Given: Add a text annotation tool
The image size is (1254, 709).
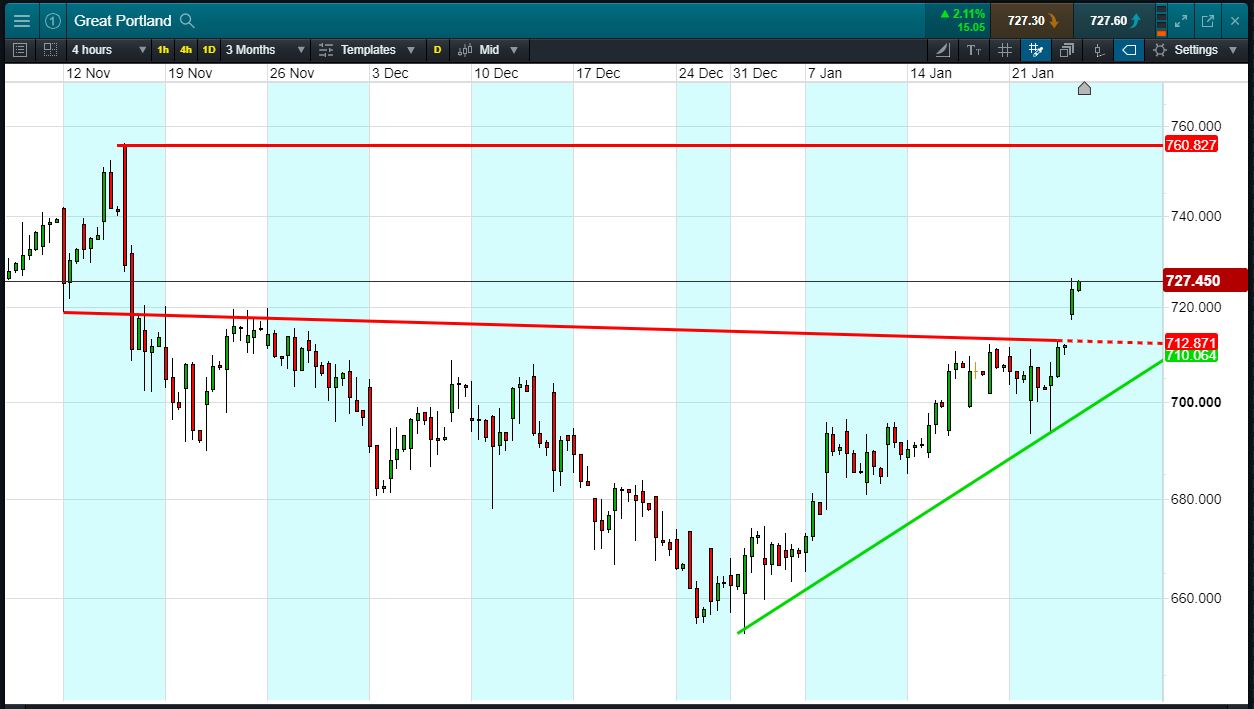Looking at the screenshot, I should click(974, 50).
